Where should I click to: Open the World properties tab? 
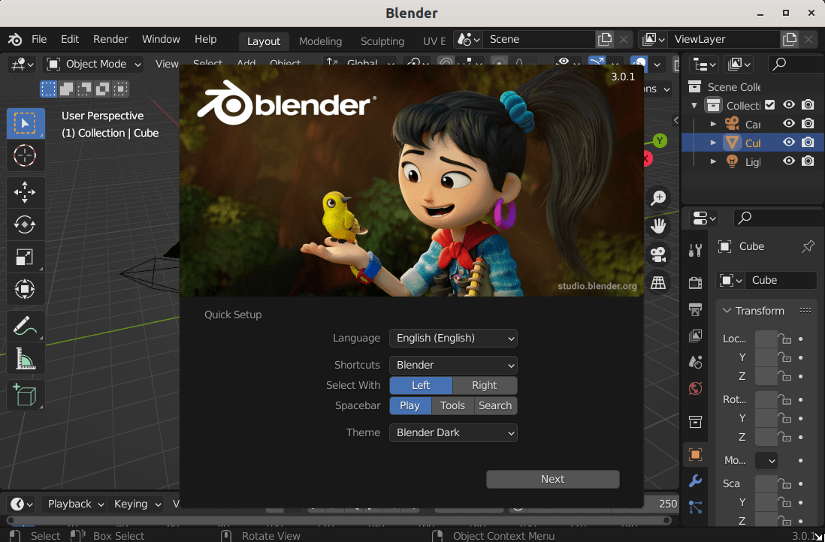tap(696, 388)
